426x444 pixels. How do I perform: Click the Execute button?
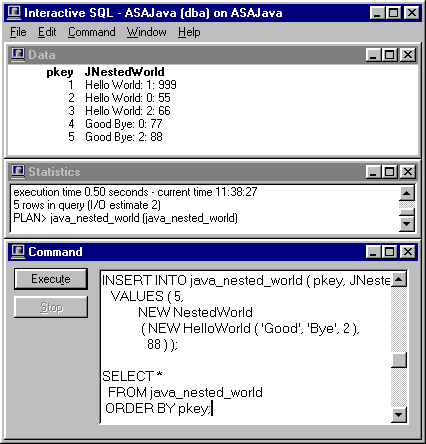[x=51, y=279]
